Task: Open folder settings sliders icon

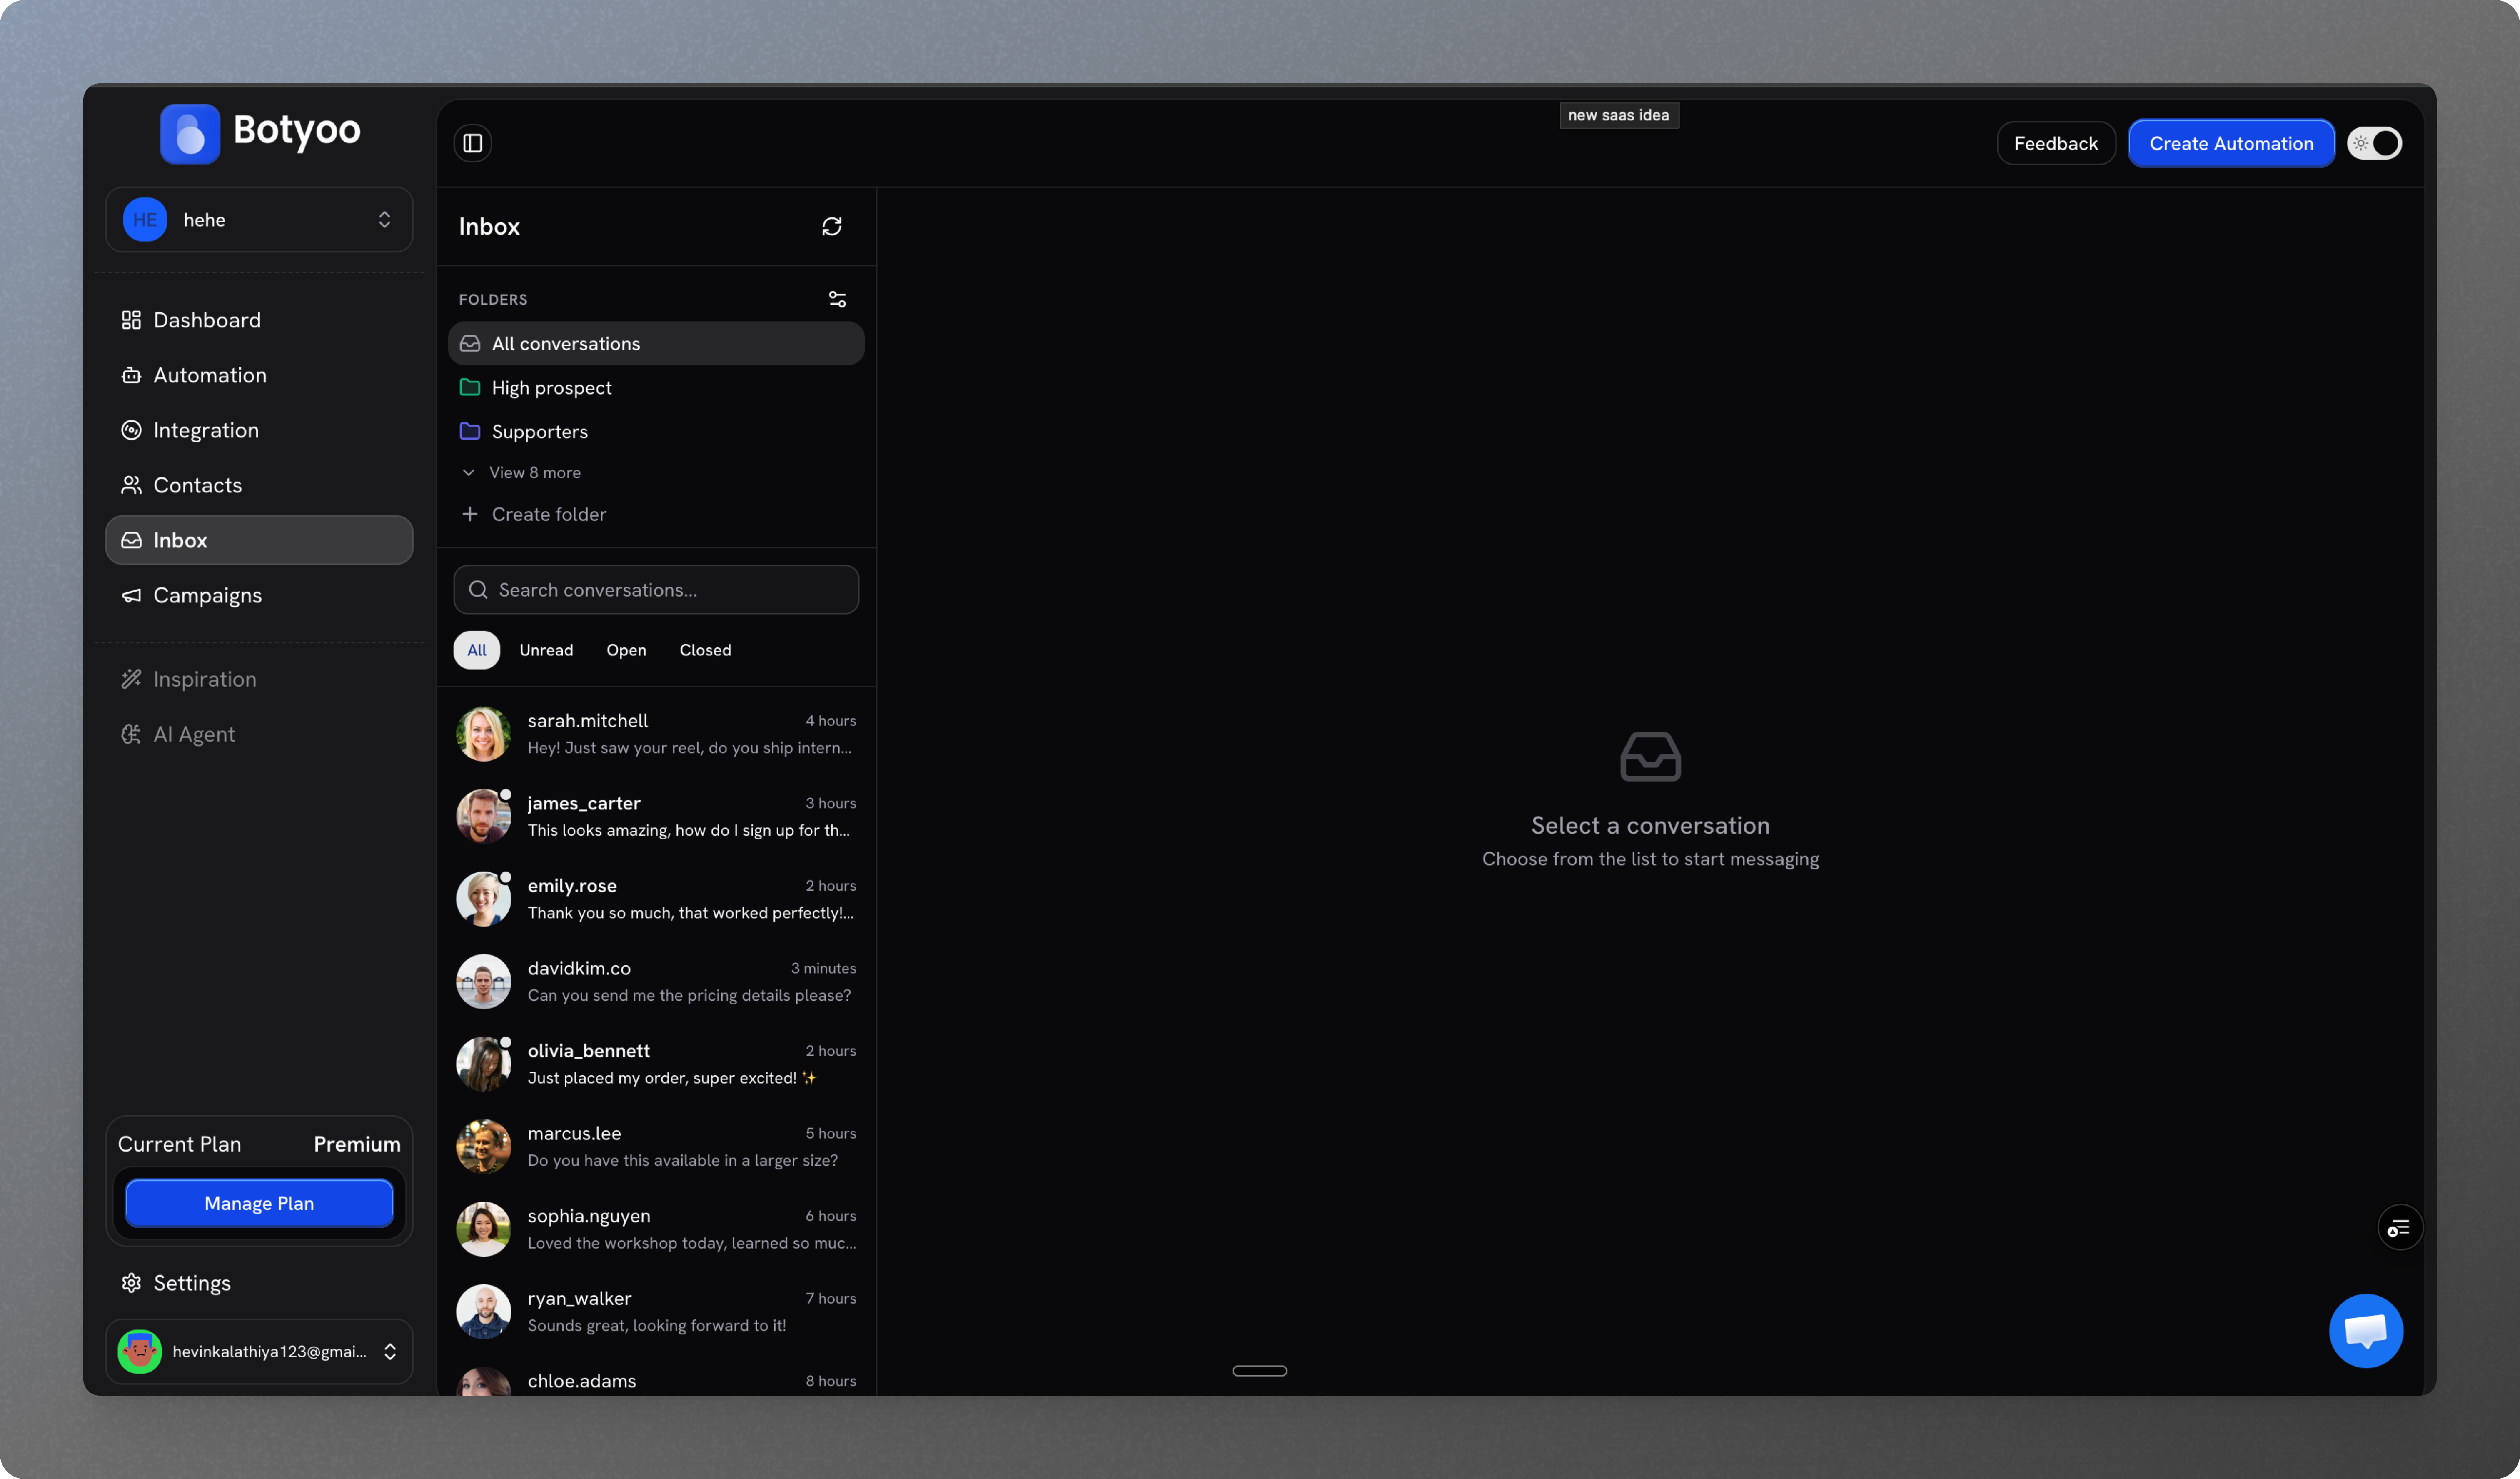Action: tap(838, 299)
